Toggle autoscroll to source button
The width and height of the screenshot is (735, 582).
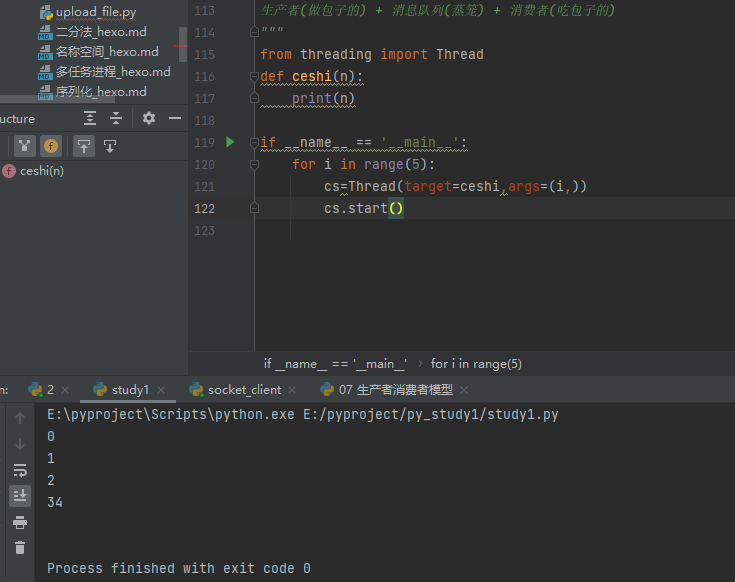coord(84,146)
